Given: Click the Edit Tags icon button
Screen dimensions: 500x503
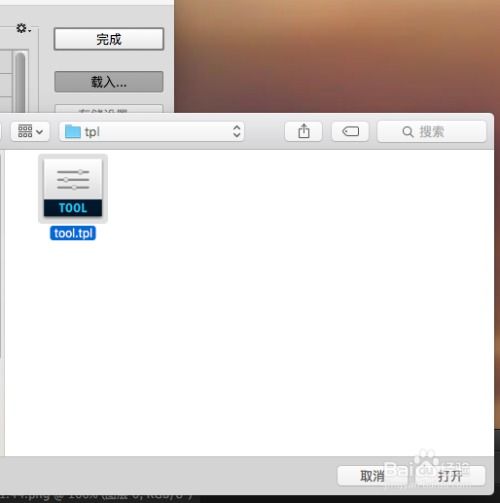Looking at the screenshot, I should pyautogui.click(x=350, y=131).
